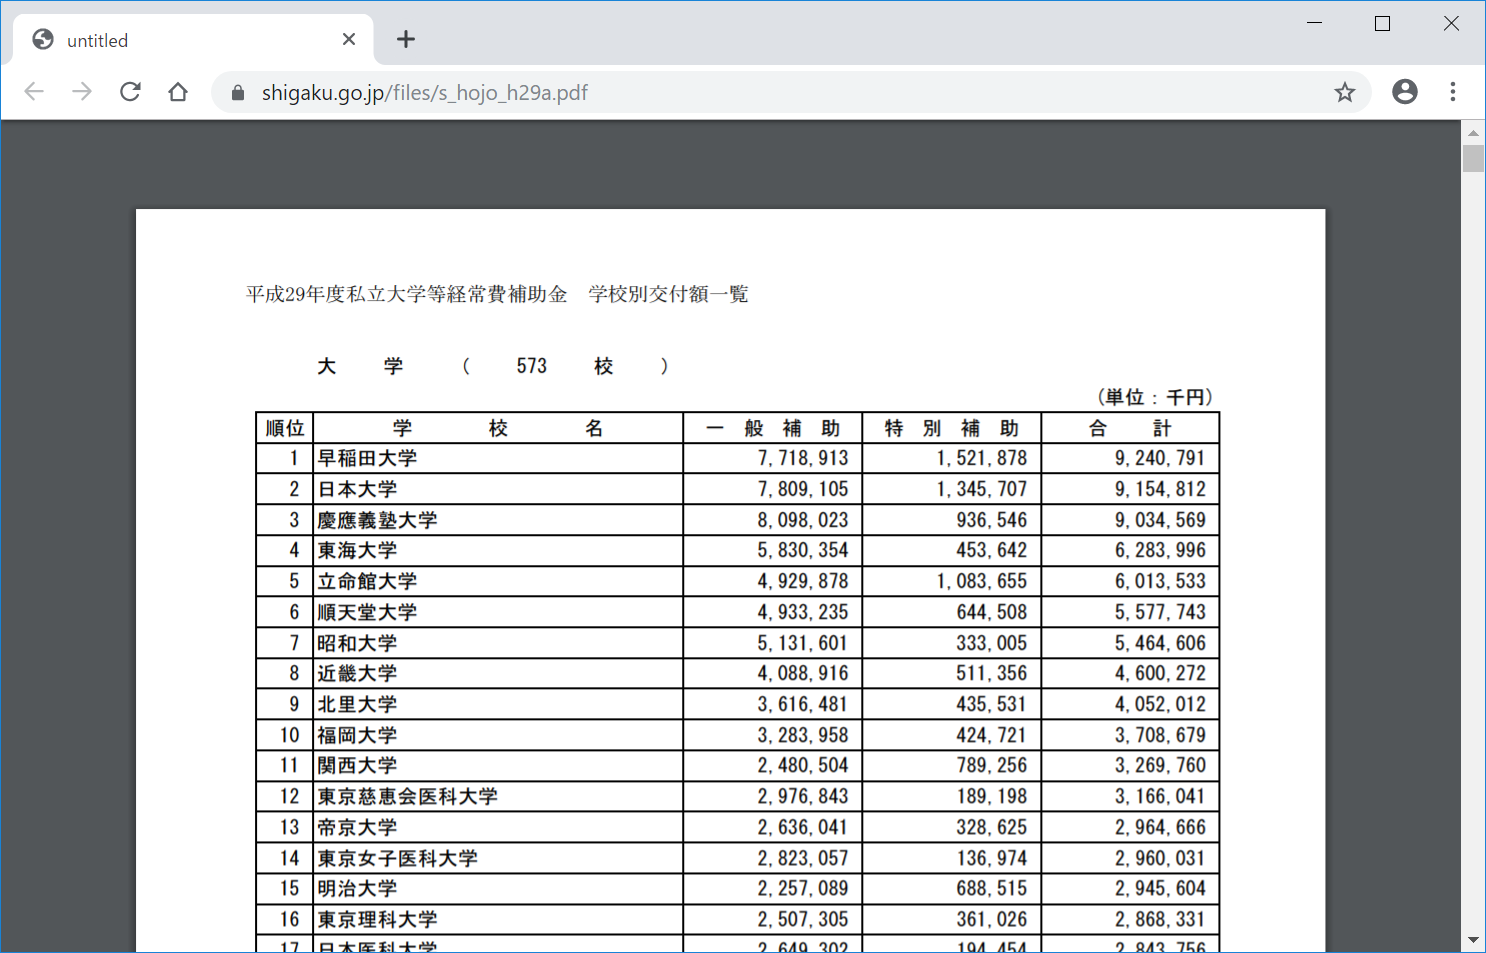Click the 一般補助 column header
Screen dimensions: 1486x953
pyautogui.click(x=773, y=428)
